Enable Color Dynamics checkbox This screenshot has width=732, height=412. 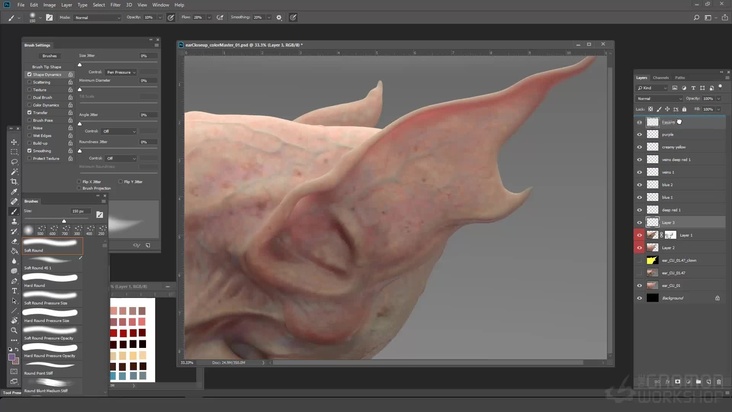click(29, 105)
